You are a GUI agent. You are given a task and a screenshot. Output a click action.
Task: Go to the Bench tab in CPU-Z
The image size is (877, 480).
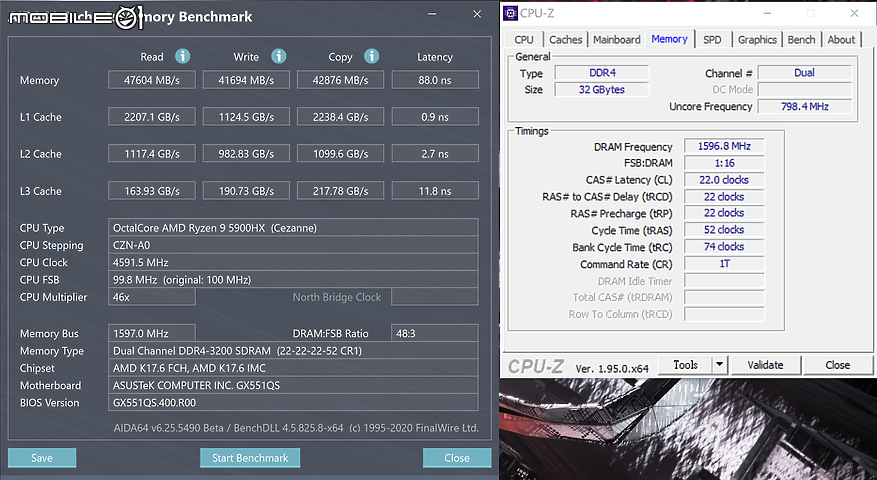click(x=801, y=40)
